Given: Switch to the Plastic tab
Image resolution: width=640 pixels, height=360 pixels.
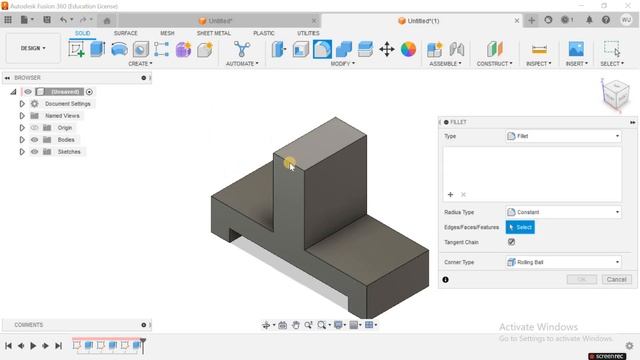Looking at the screenshot, I should [x=264, y=33].
